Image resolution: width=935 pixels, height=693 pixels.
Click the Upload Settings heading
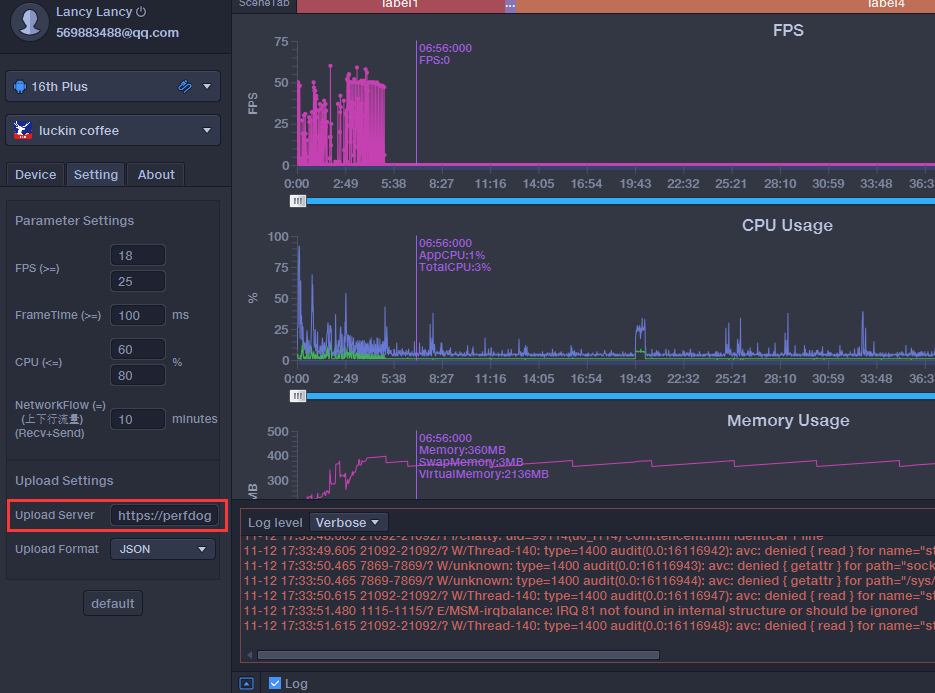(64, 481)
